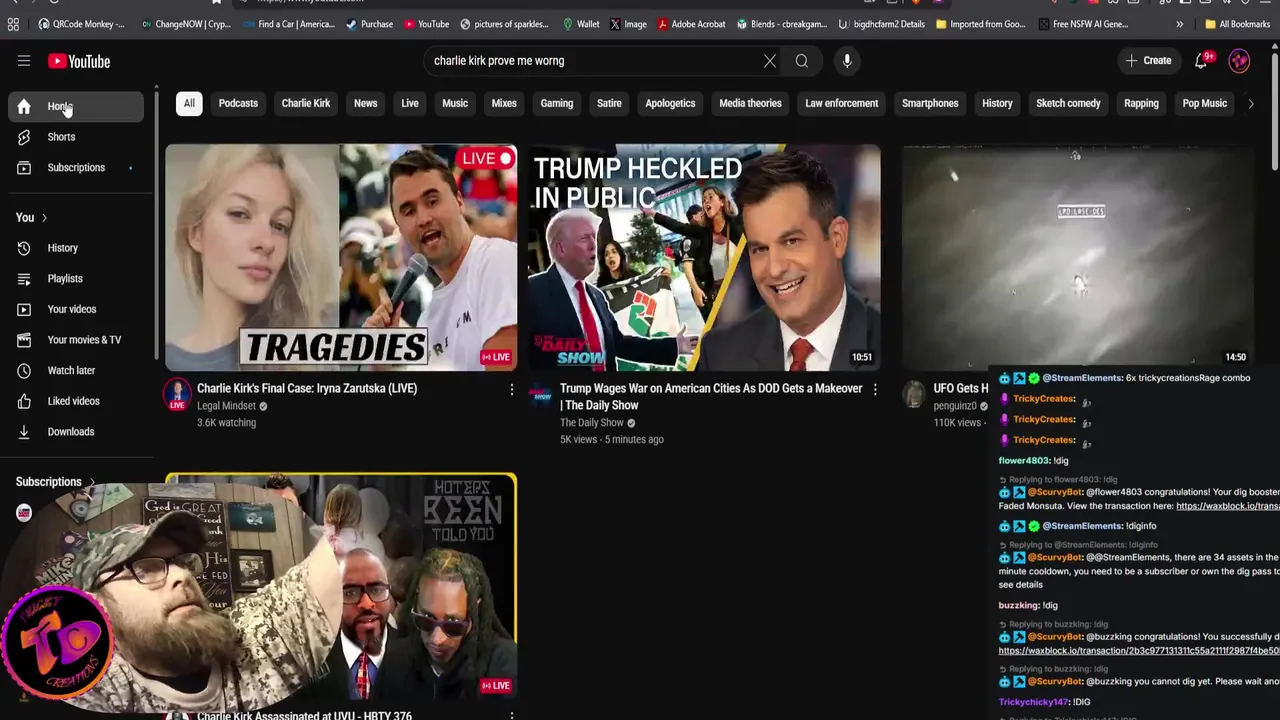Click the page vertical scrollbar
The image size is (1280, 720).
tap(1275, 110)
